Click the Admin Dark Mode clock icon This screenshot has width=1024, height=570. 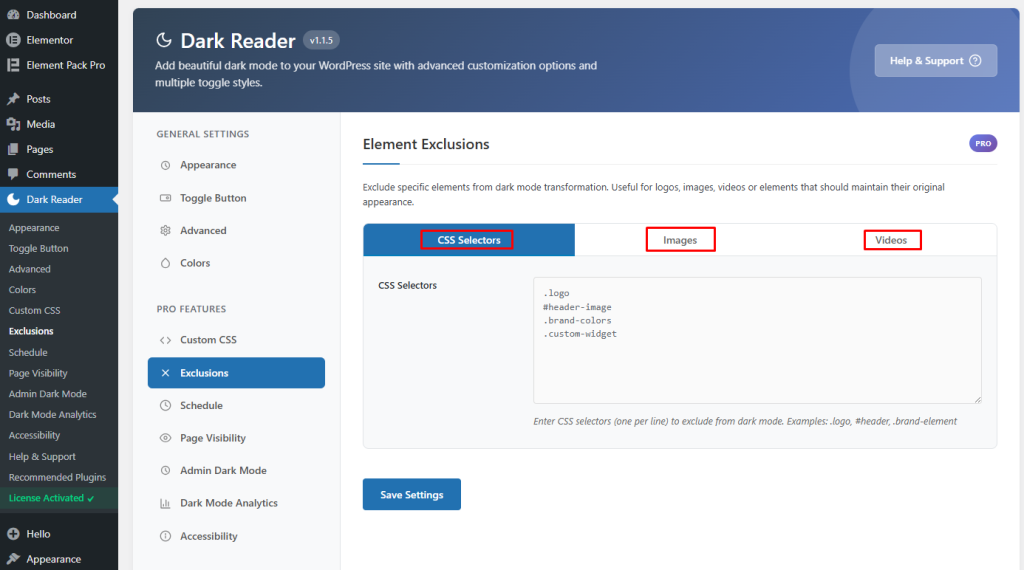pyautogui.click(x=165, y=470)
